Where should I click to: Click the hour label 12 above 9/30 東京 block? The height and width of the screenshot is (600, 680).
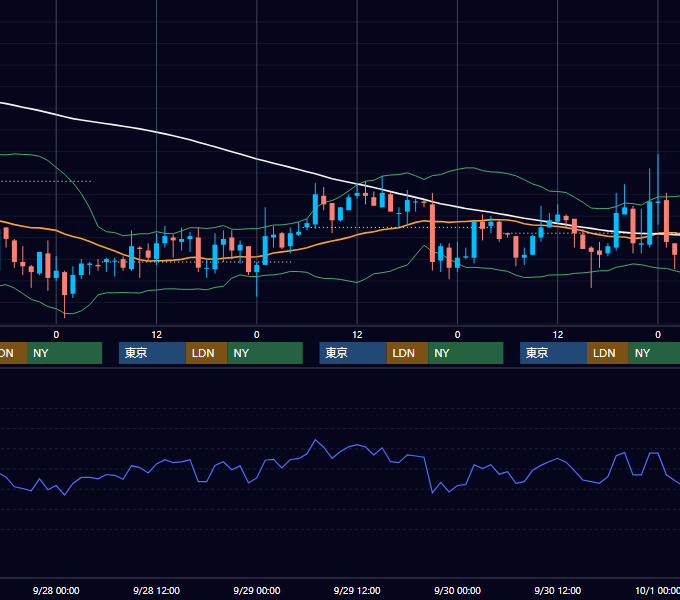558,335
